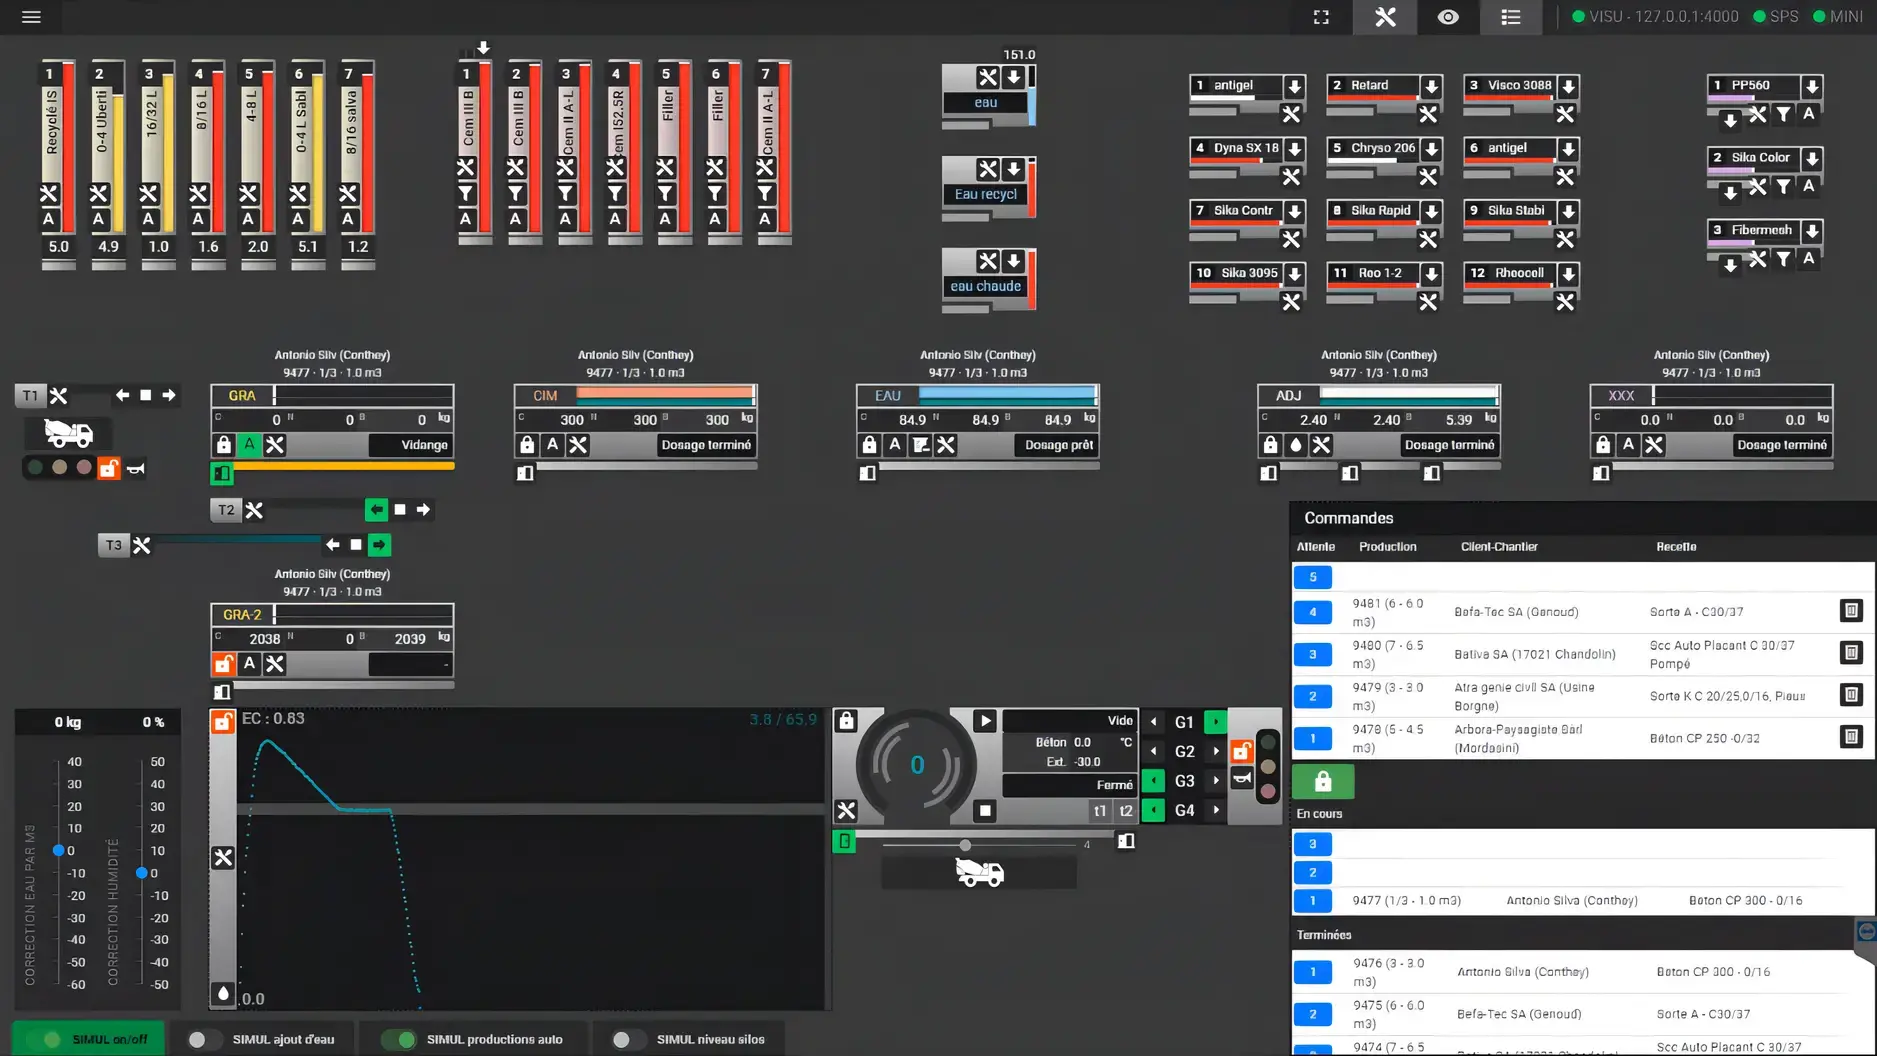The image size is (1877, 1056).
Task: Toggle SIMUL ajout d'eau
Action: (203, 1038)
